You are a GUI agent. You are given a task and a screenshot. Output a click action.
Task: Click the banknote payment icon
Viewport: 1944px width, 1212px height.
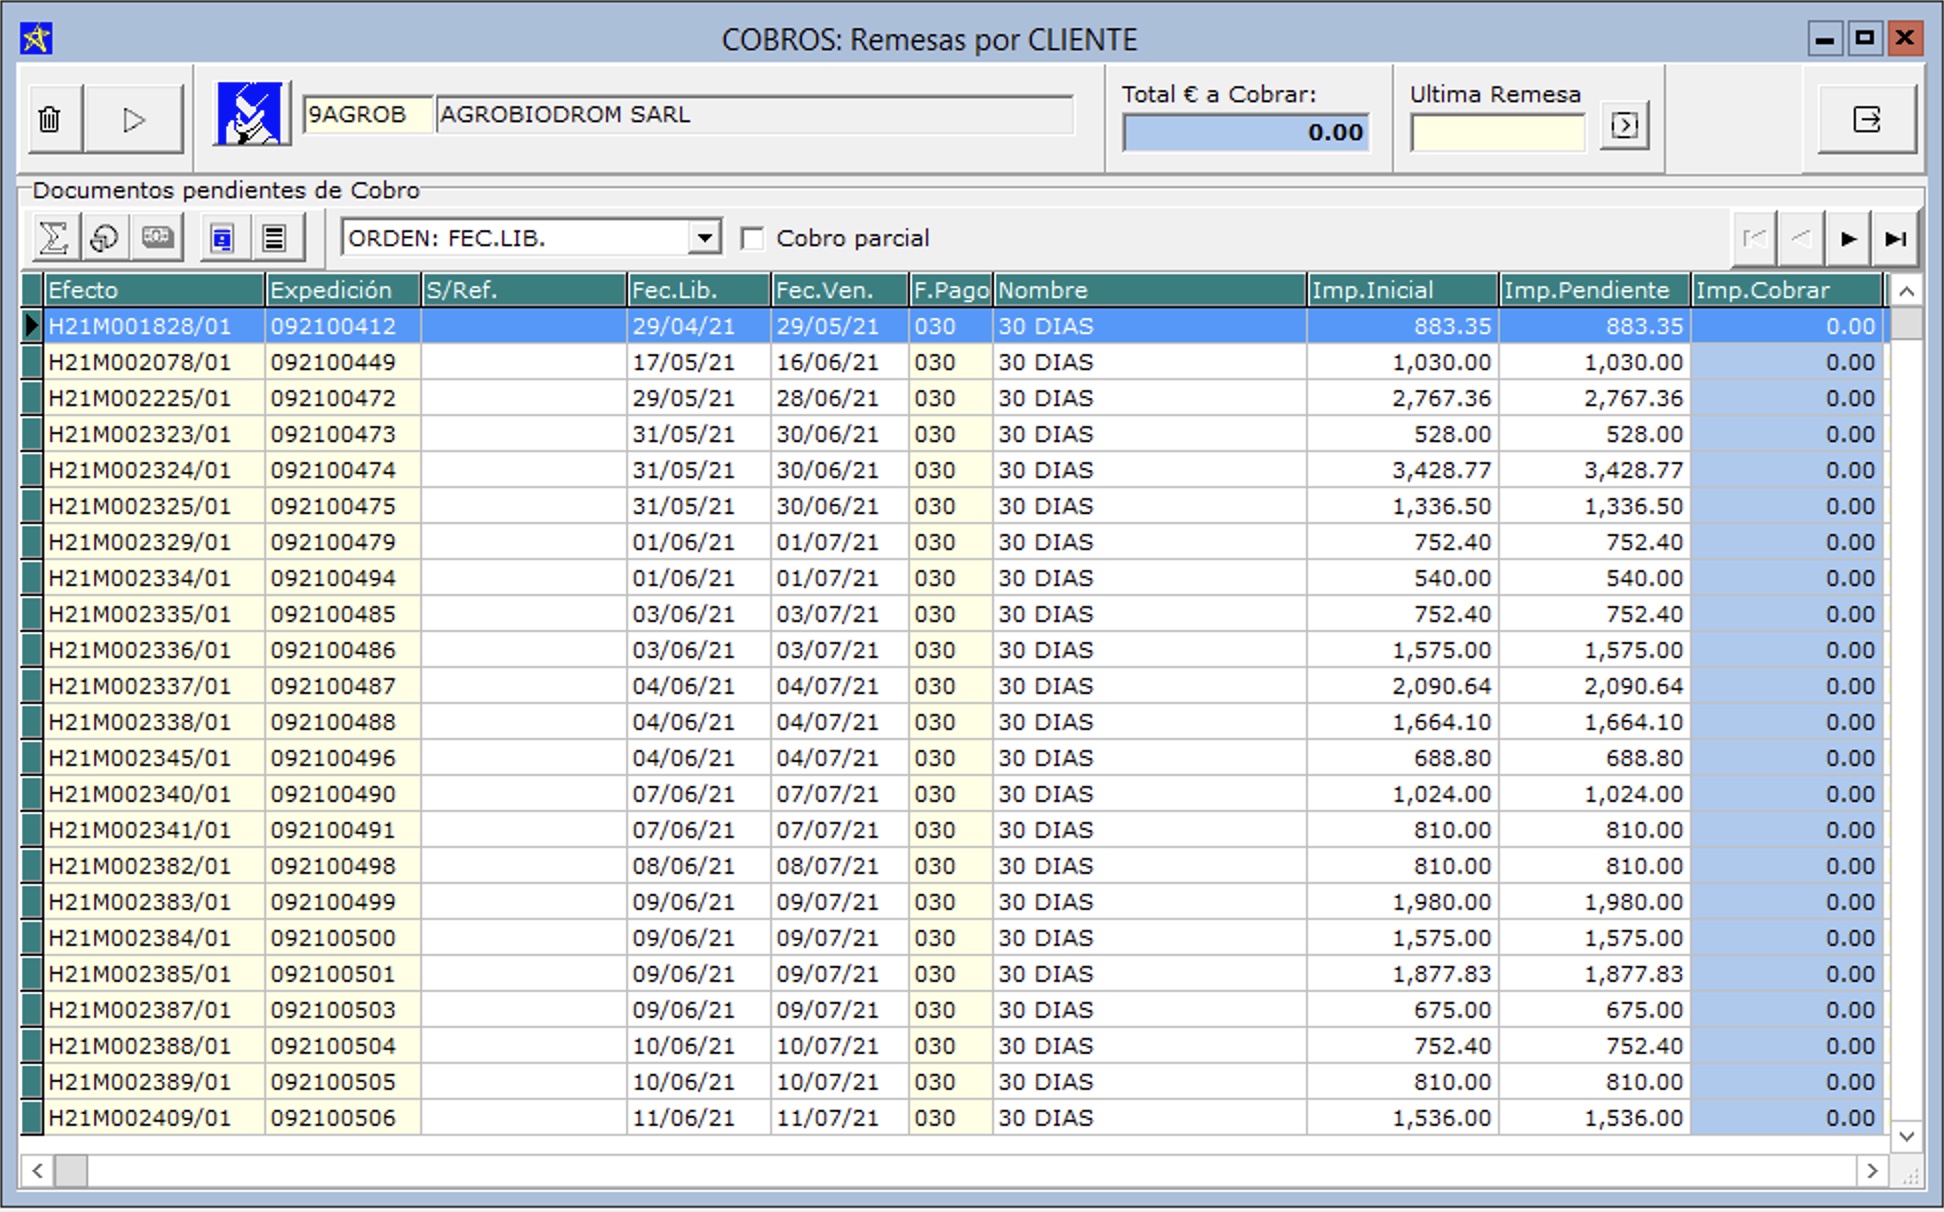coord(157,238)
